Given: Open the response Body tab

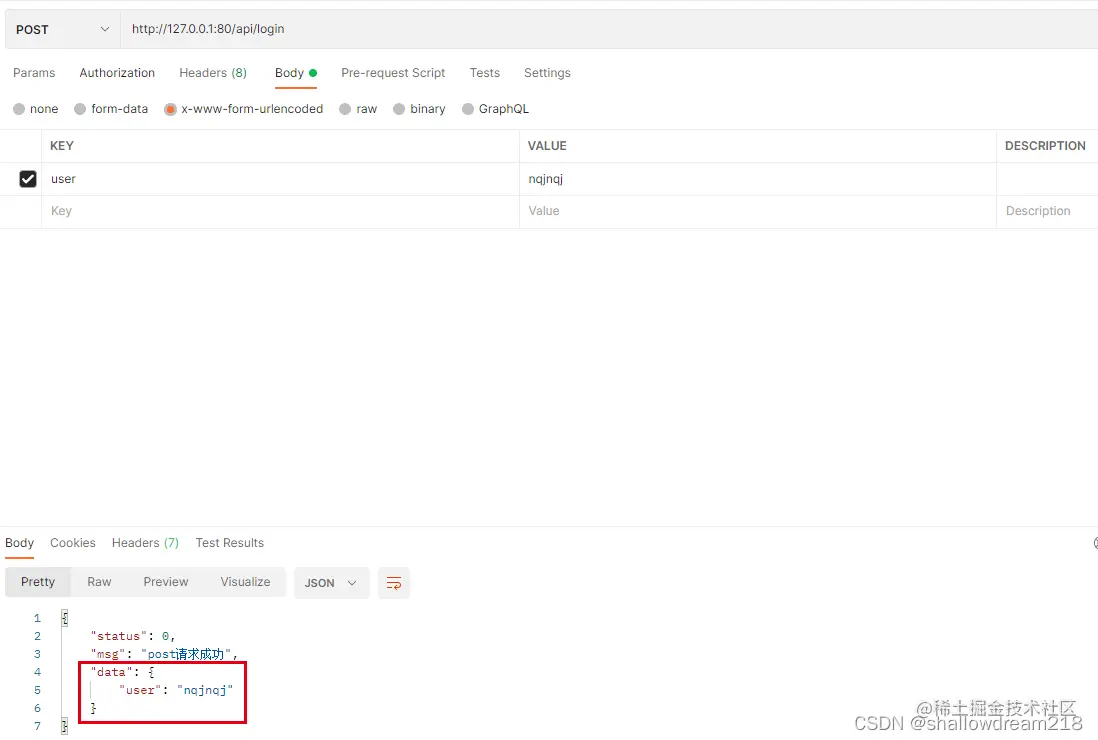Looking at the screenshot, I should pos(19,543).
